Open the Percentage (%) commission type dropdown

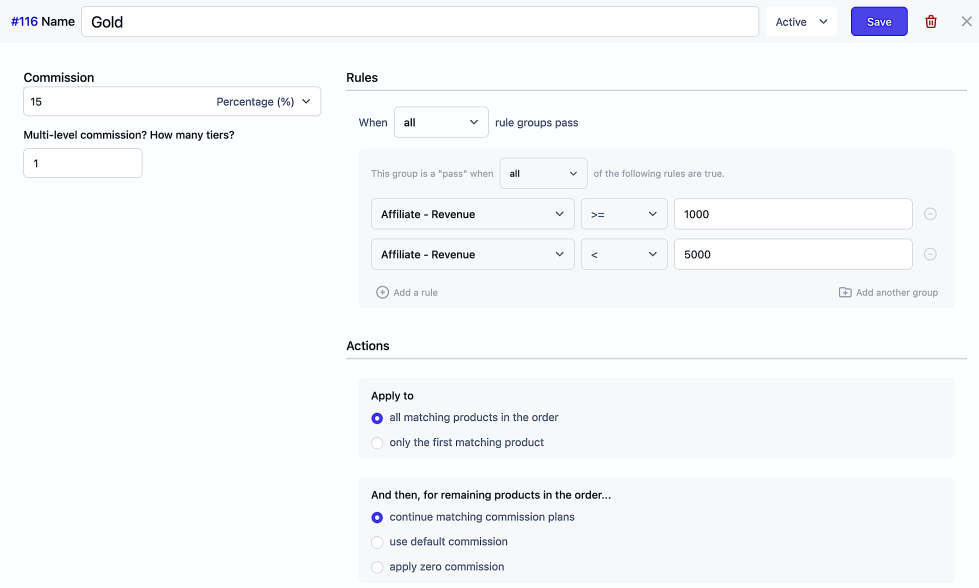(264, 102)
